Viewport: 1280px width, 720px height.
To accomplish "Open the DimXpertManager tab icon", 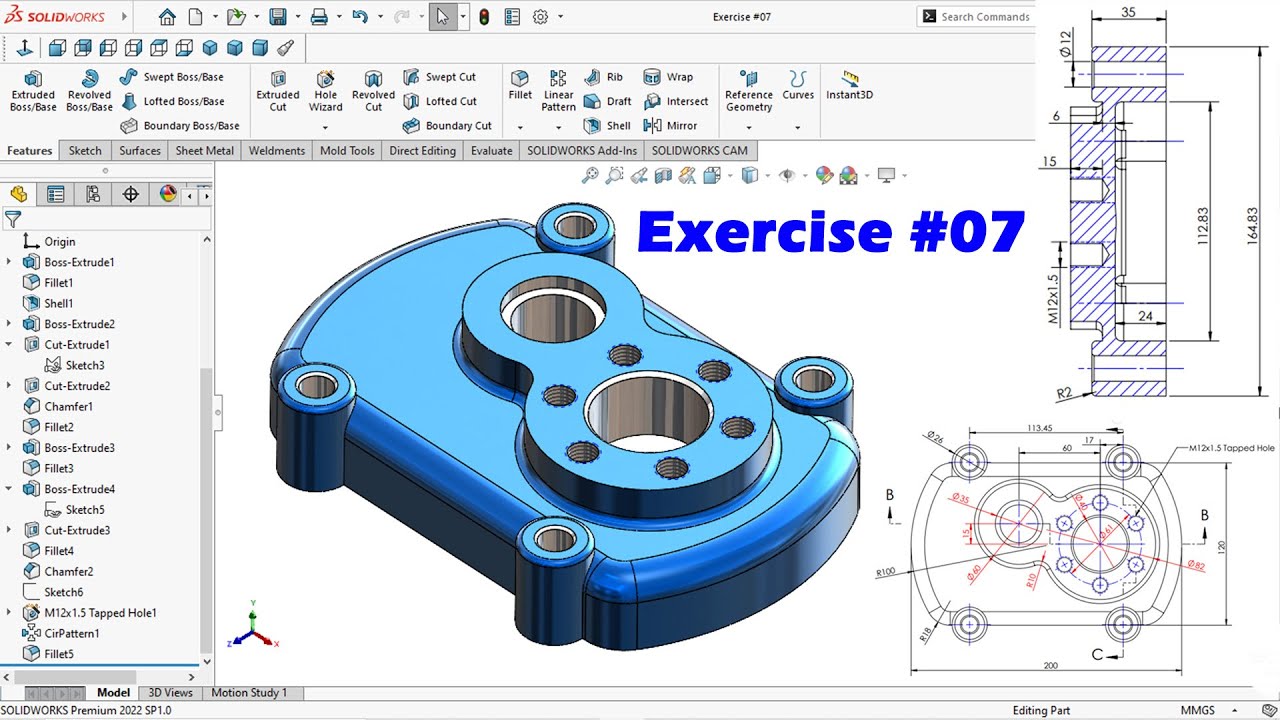I will 130,194.
